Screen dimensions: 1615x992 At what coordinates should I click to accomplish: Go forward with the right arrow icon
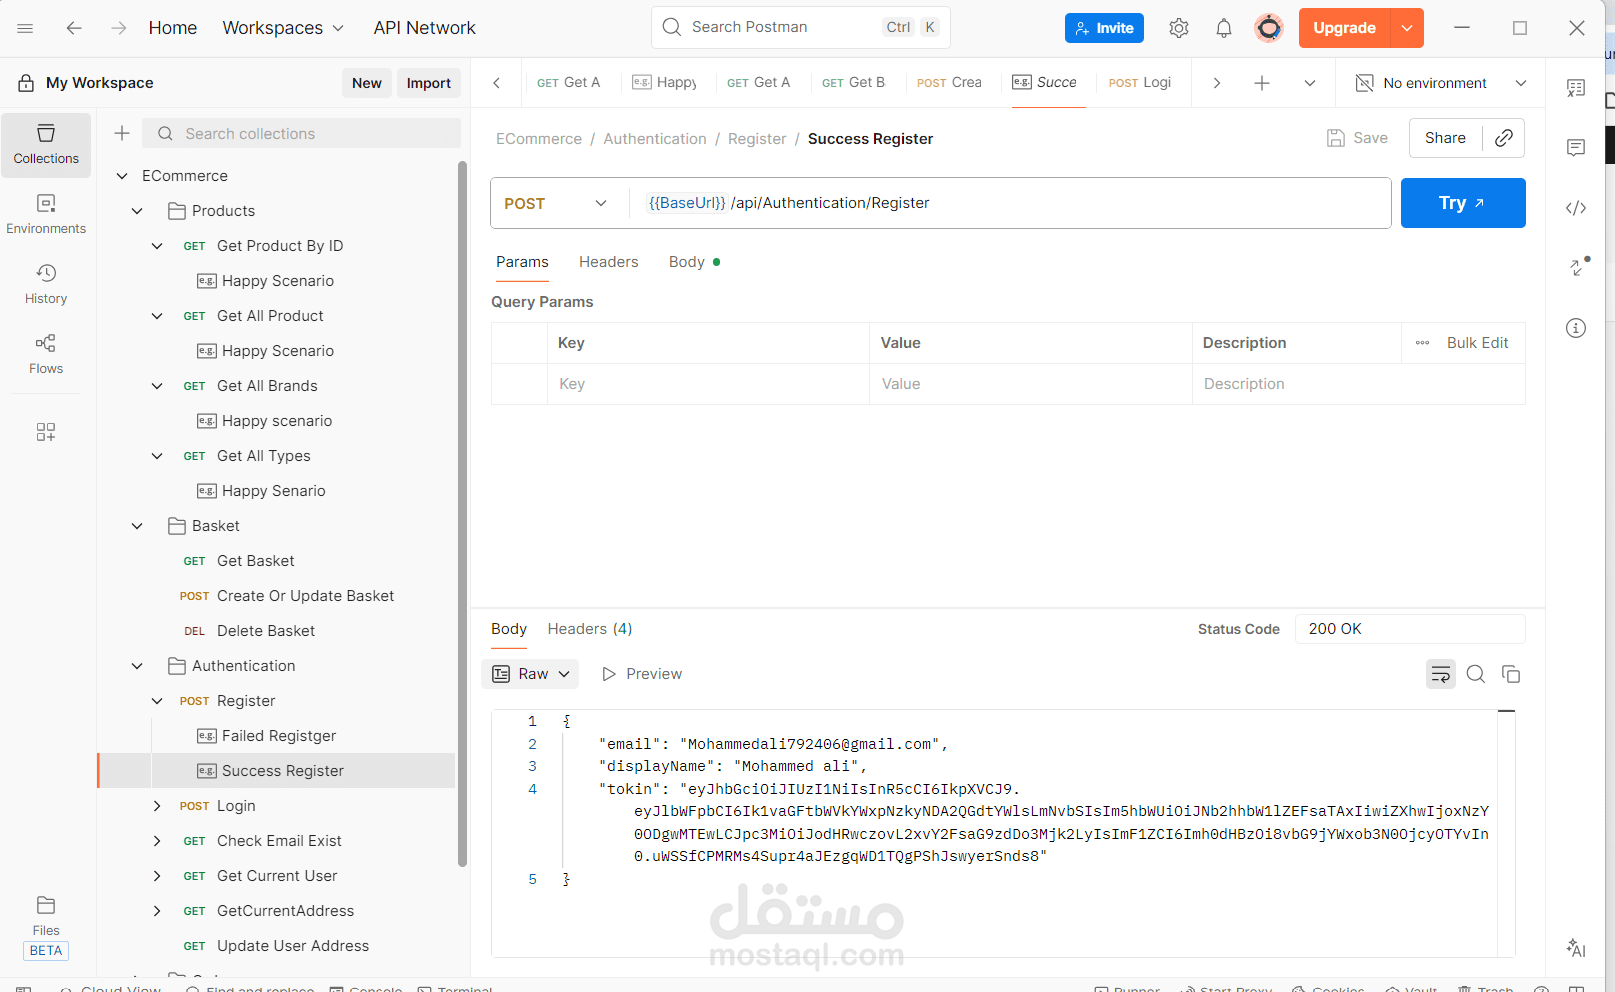pos(119,28)
